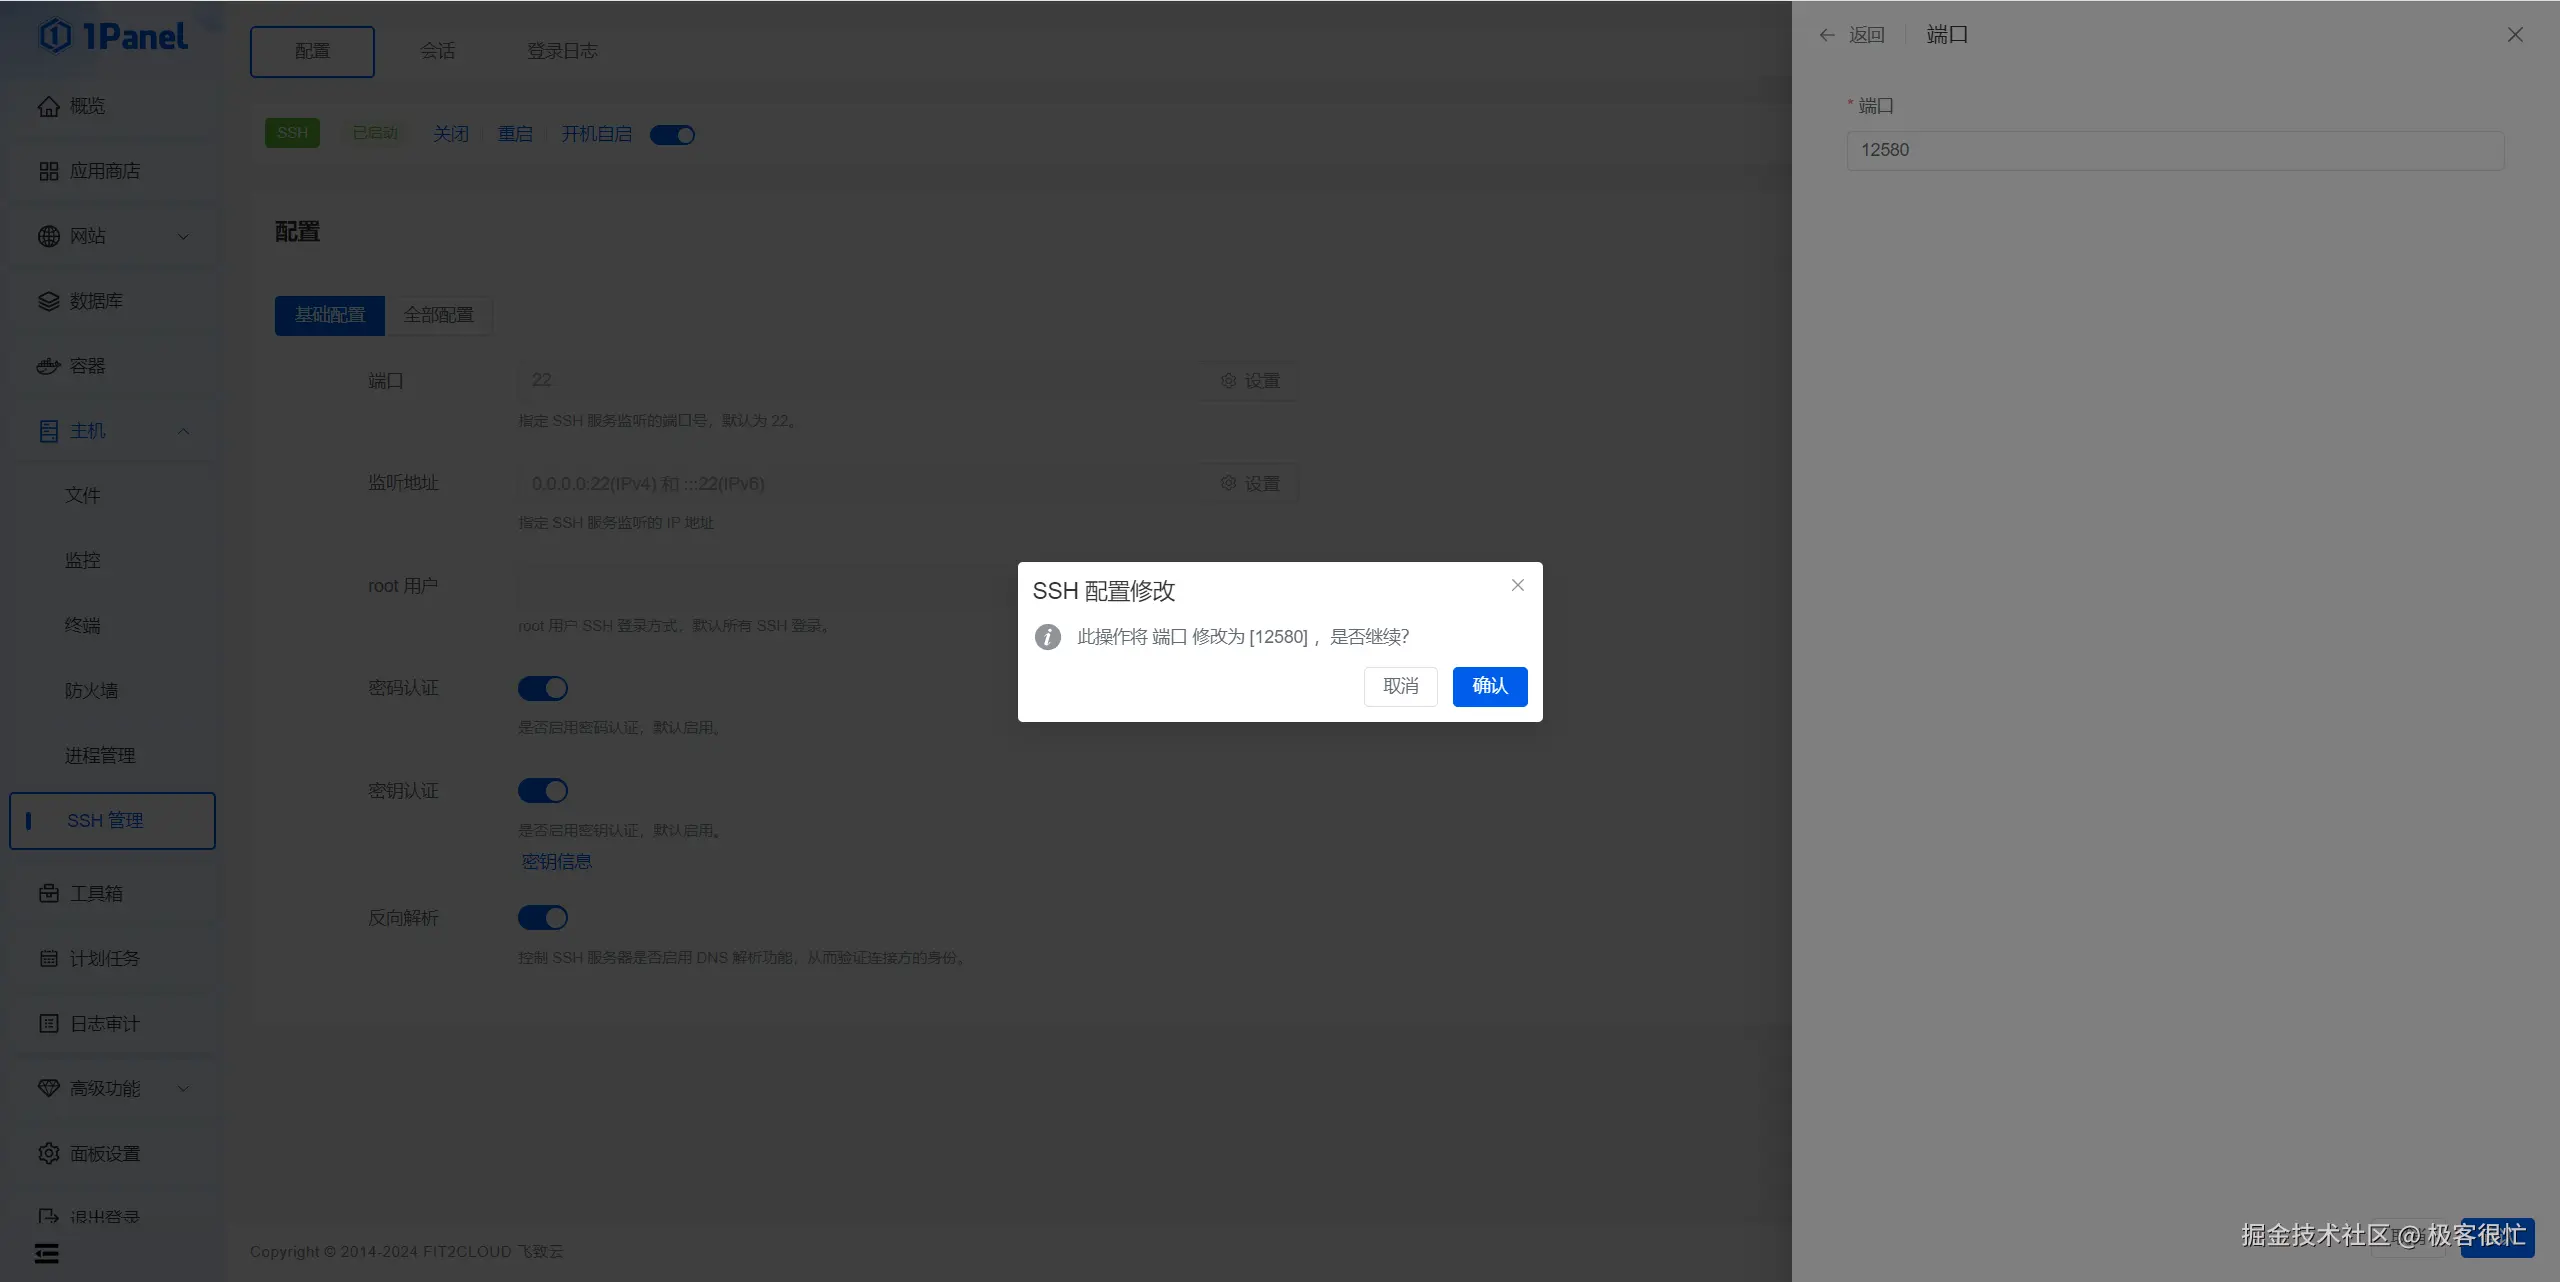Open 面板设置 gear icon

click(x=48, y=1153)
